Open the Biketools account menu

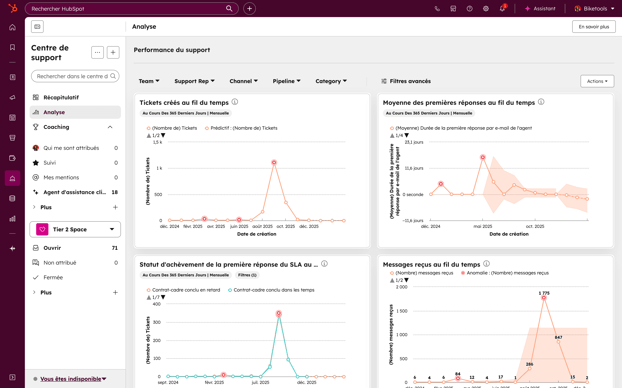coord(594,8)
